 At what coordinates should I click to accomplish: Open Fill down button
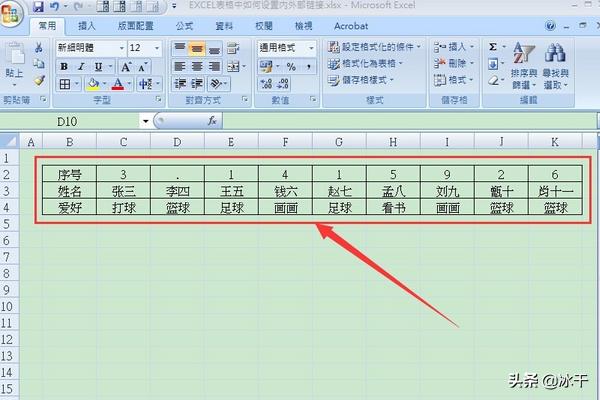493,64
